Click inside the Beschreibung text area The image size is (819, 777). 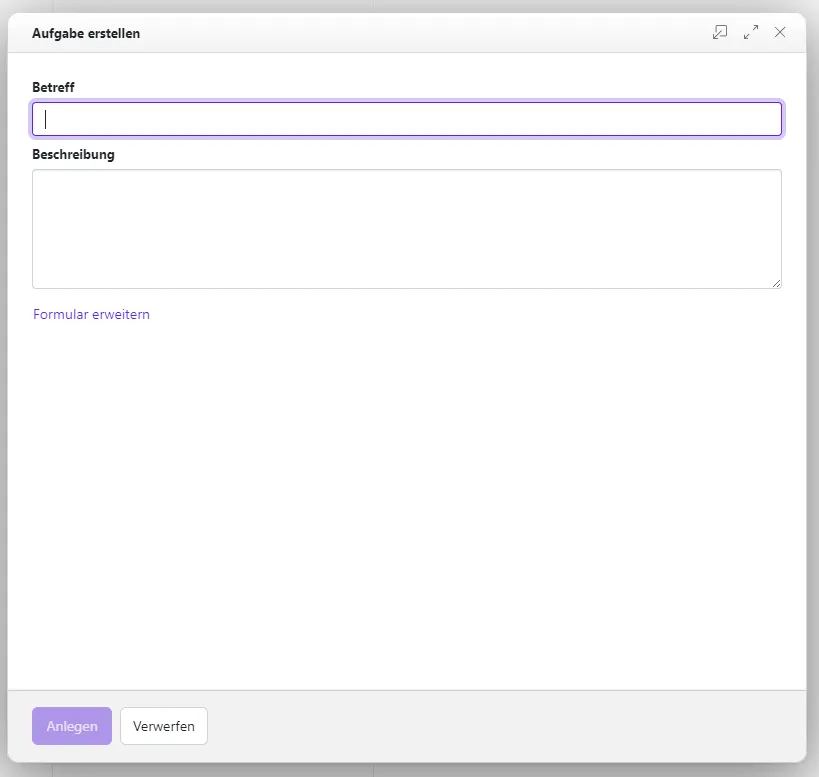click(407, 229)
